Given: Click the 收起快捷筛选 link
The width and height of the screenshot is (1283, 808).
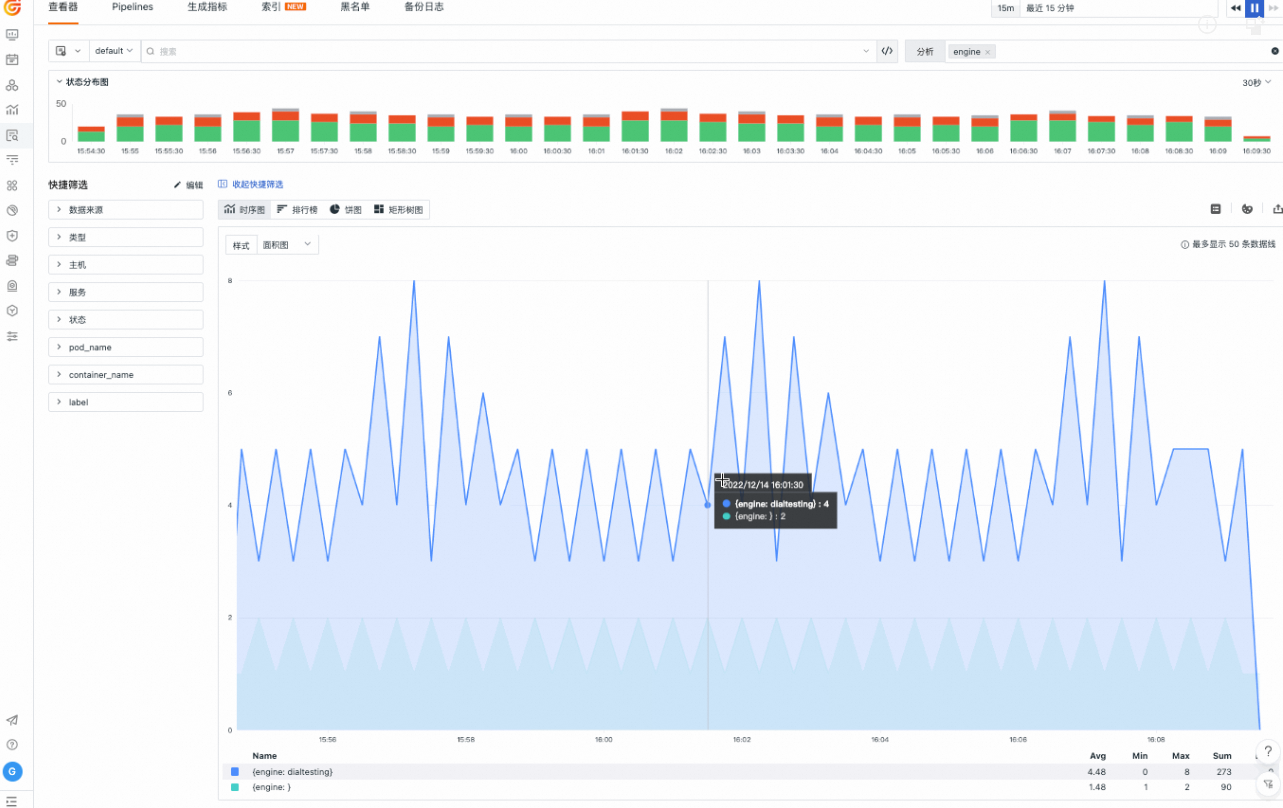Looking at the screenshot, I should (x=251, y=185).
